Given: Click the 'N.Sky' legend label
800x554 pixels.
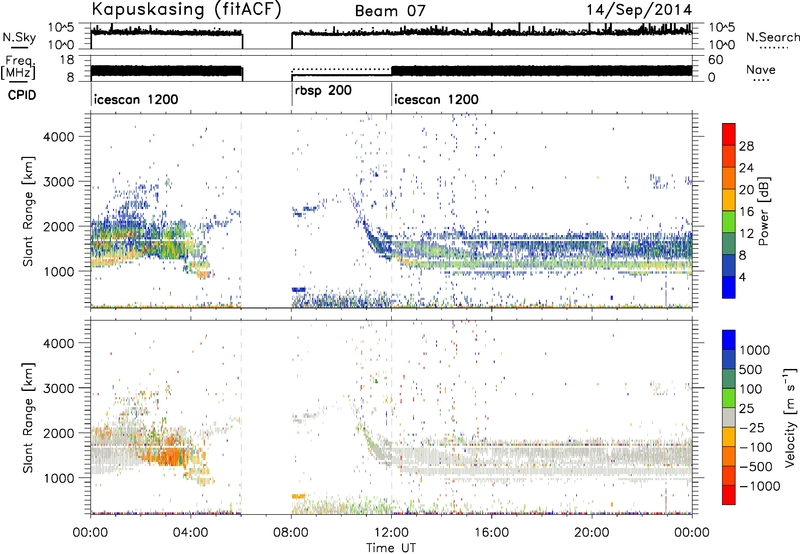Looking at the screenshot, I should [19, 37].
